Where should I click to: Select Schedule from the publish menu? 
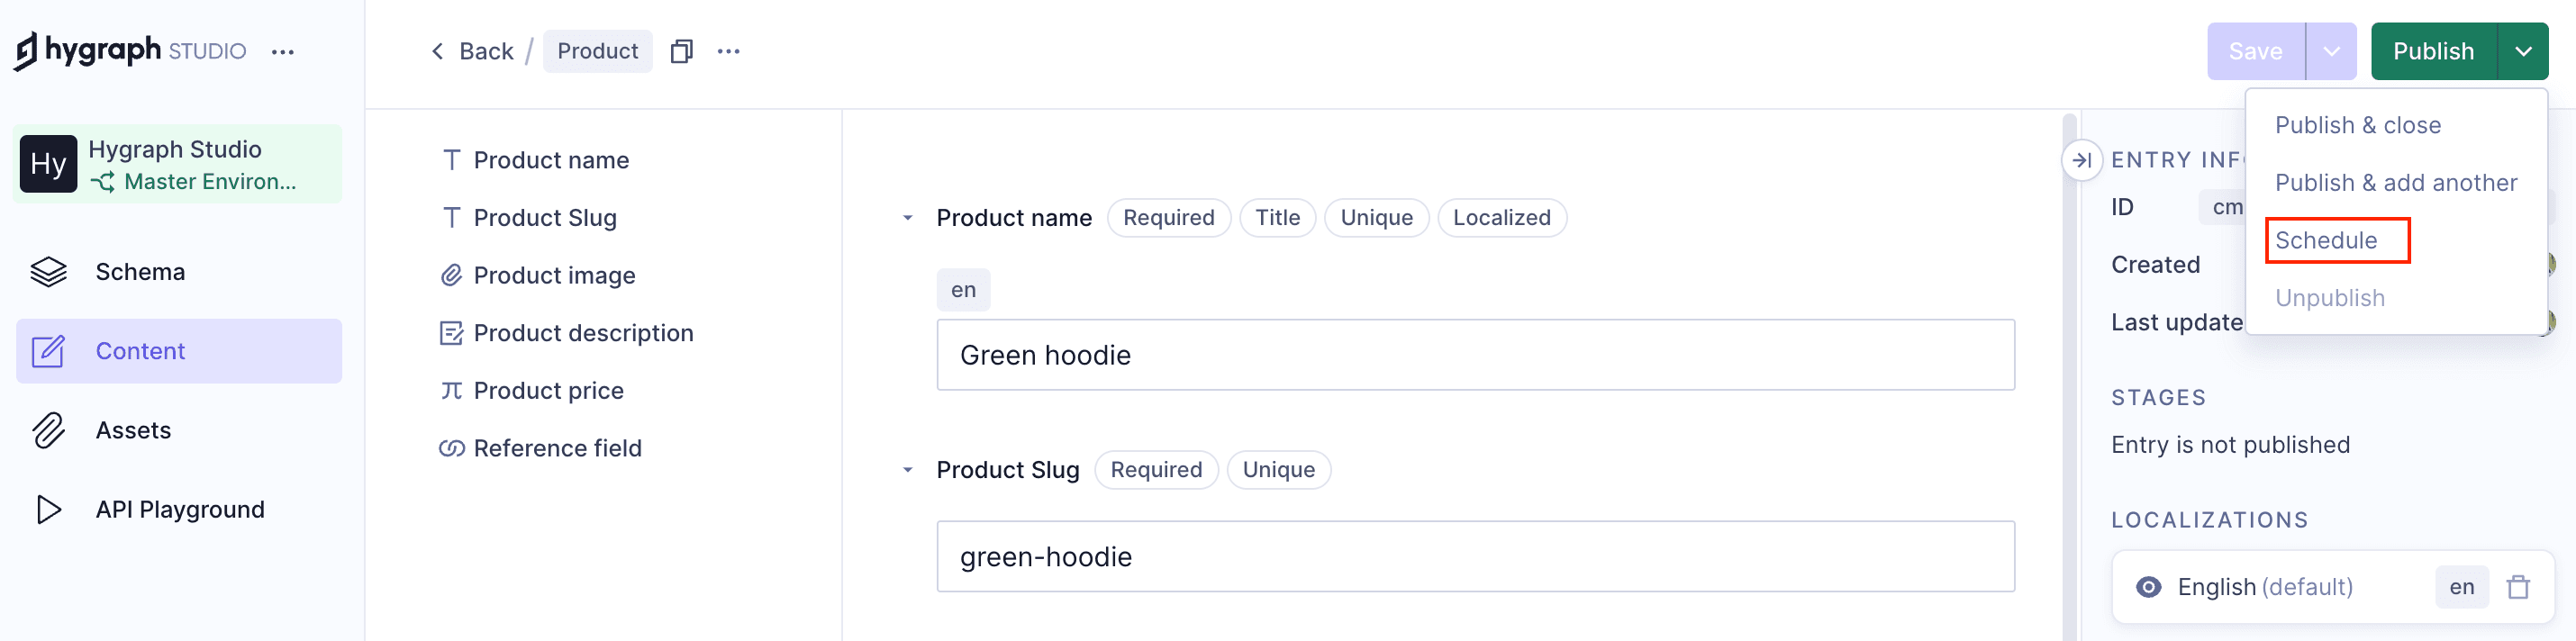click(x=2325, y=240)
